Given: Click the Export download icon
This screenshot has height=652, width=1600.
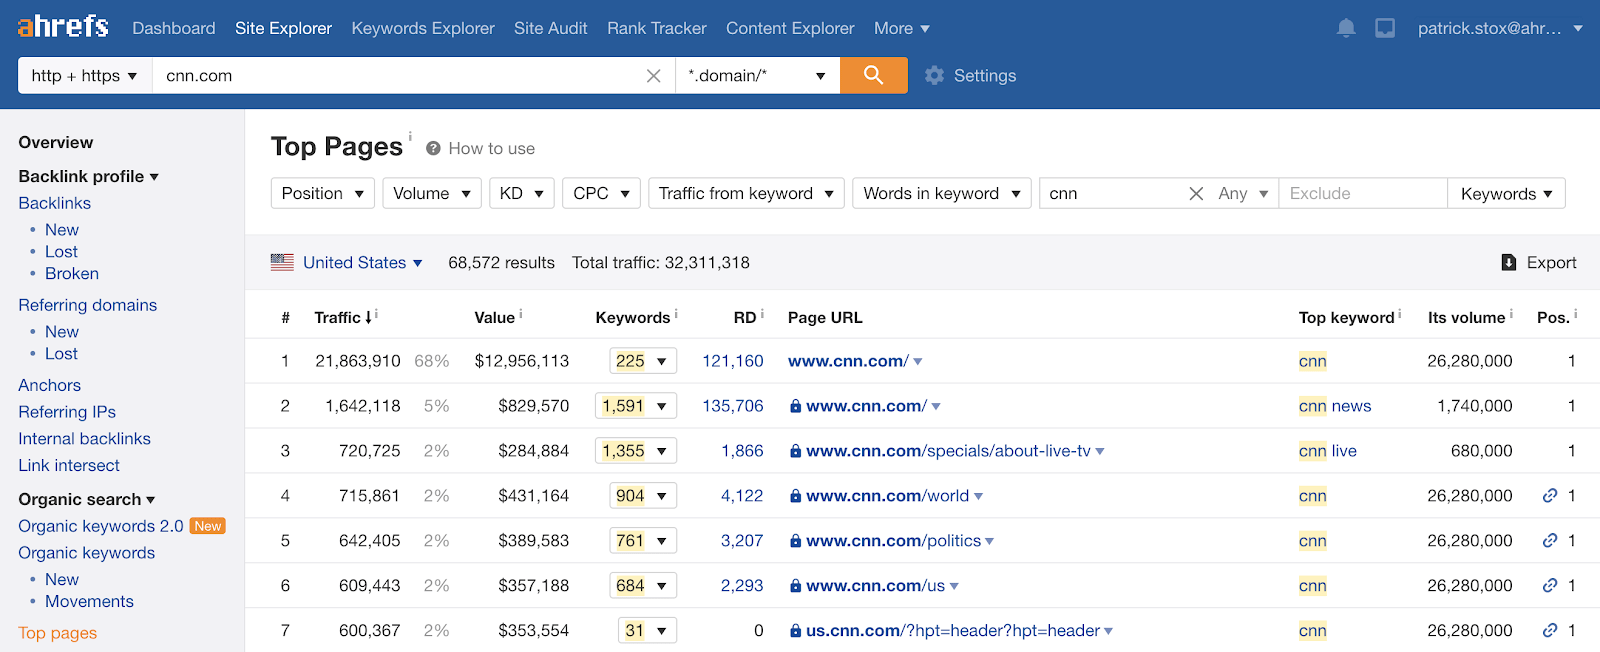Looking at the screenshot, I should [1509, 263].
